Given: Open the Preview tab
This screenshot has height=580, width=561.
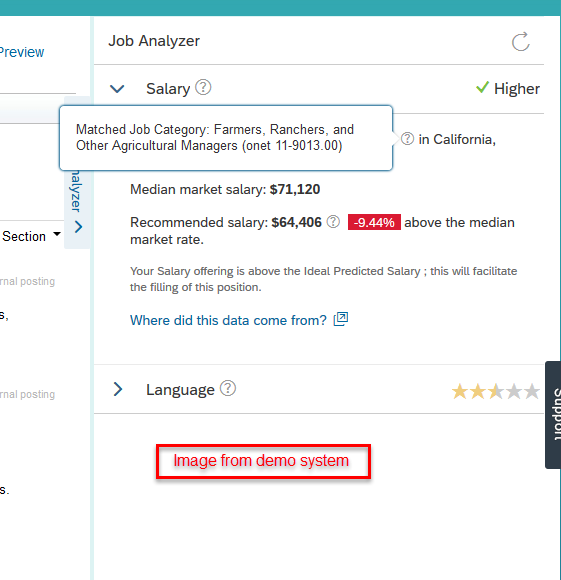Looking at the screenshot, I should click(x=21, y=52).
